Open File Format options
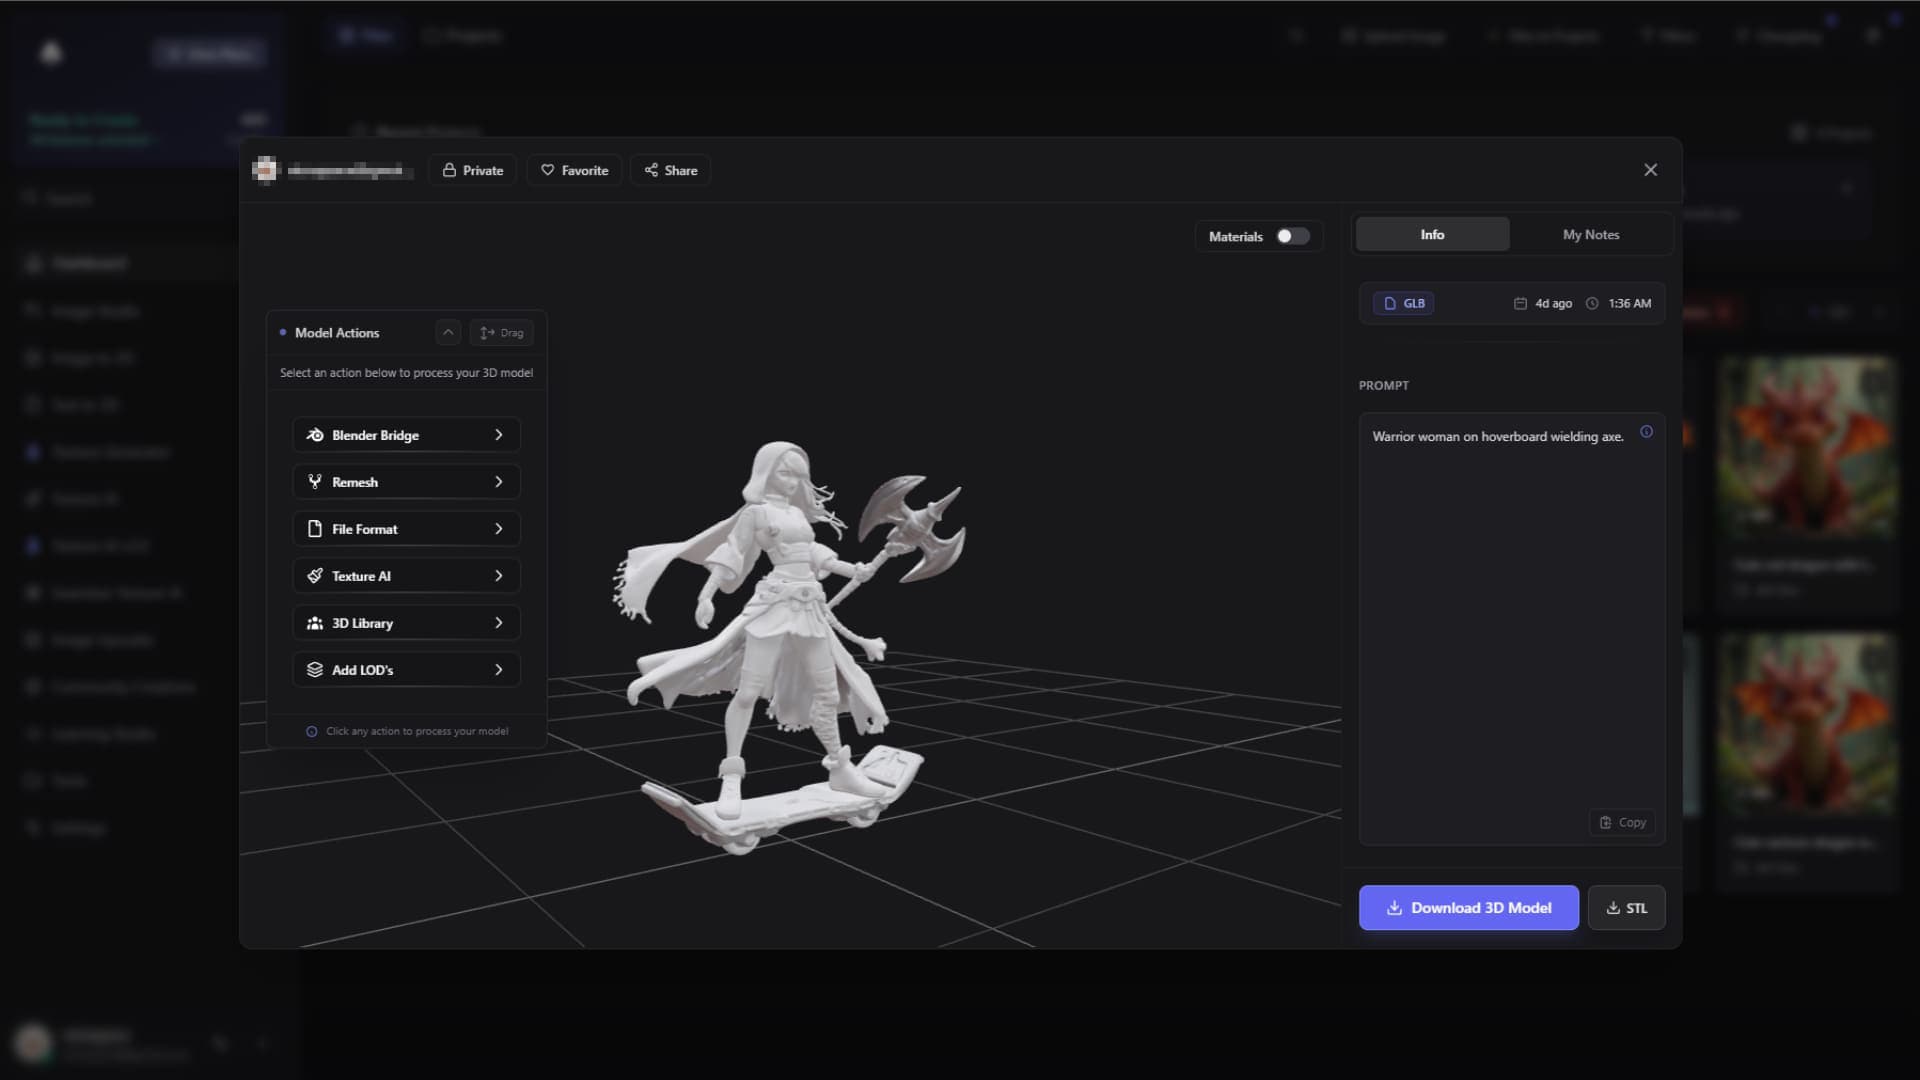Image resolution: width=1920 pixels, height=1080 pixels. (x=405, y=527)
